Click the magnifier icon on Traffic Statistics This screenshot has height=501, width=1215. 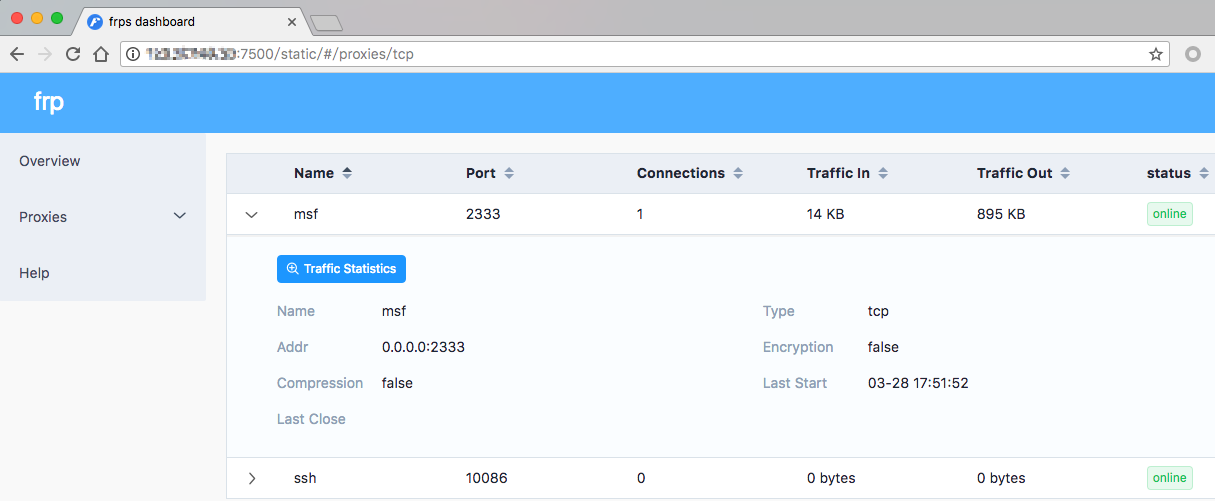pos(293,269)
